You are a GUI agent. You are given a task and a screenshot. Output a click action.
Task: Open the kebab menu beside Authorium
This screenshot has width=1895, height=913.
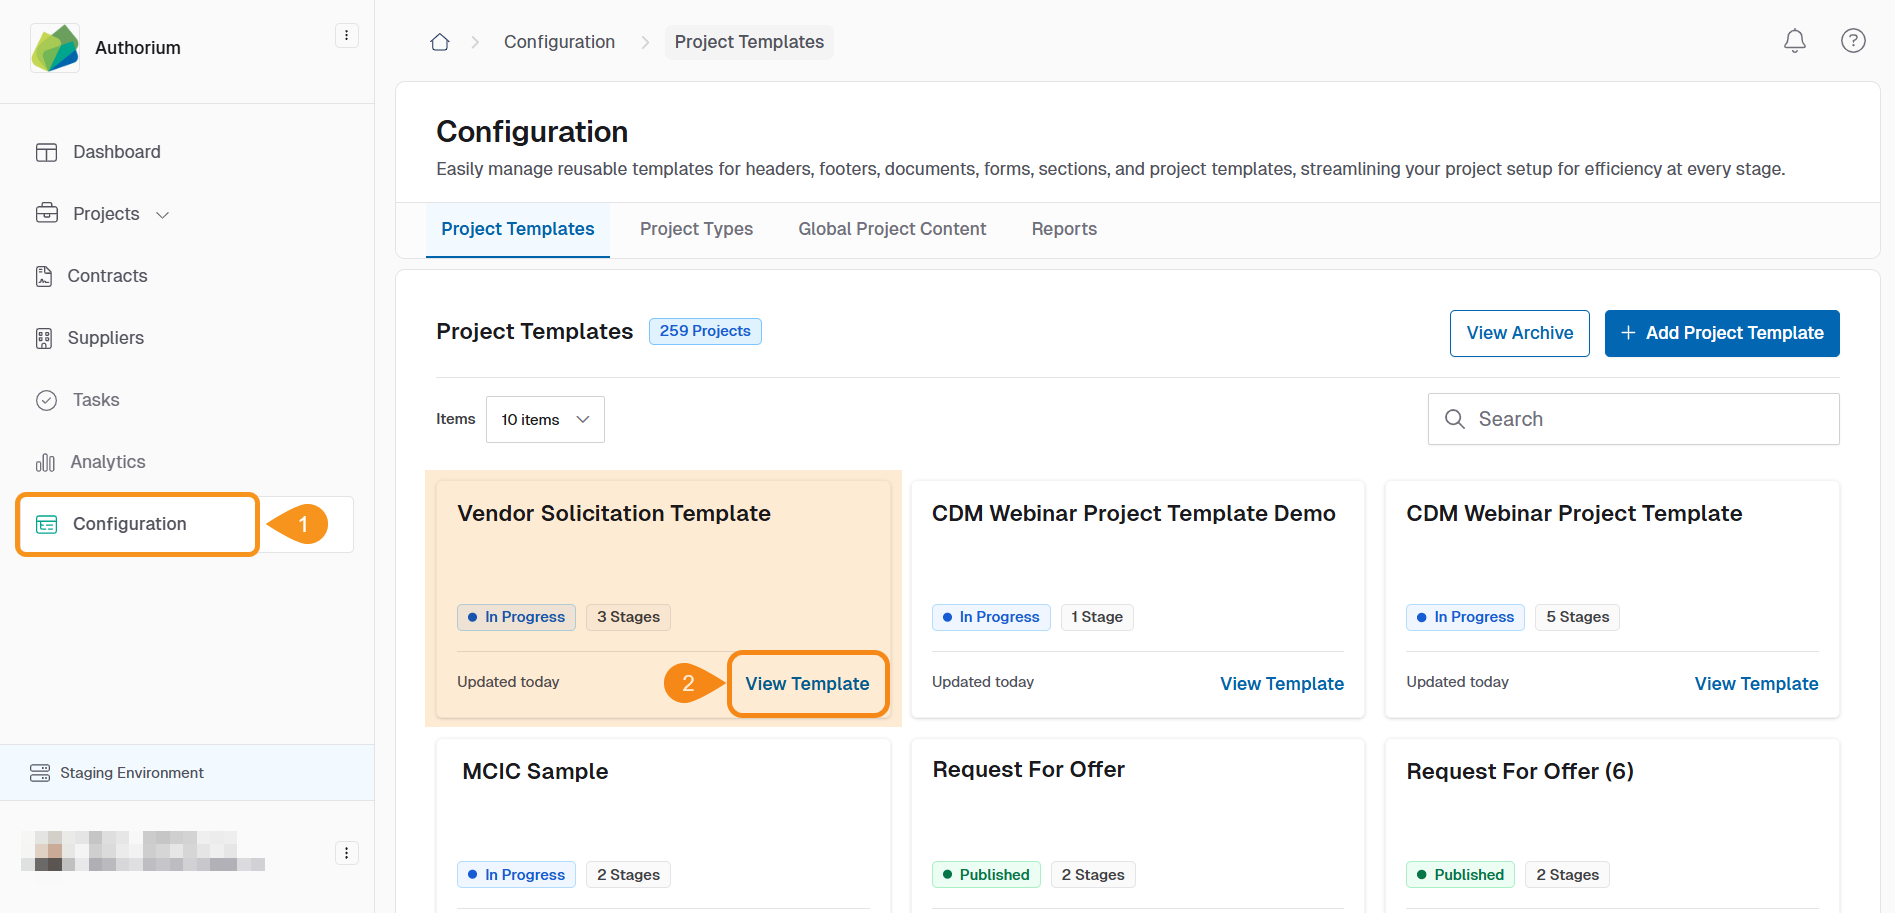click(346, 36)
